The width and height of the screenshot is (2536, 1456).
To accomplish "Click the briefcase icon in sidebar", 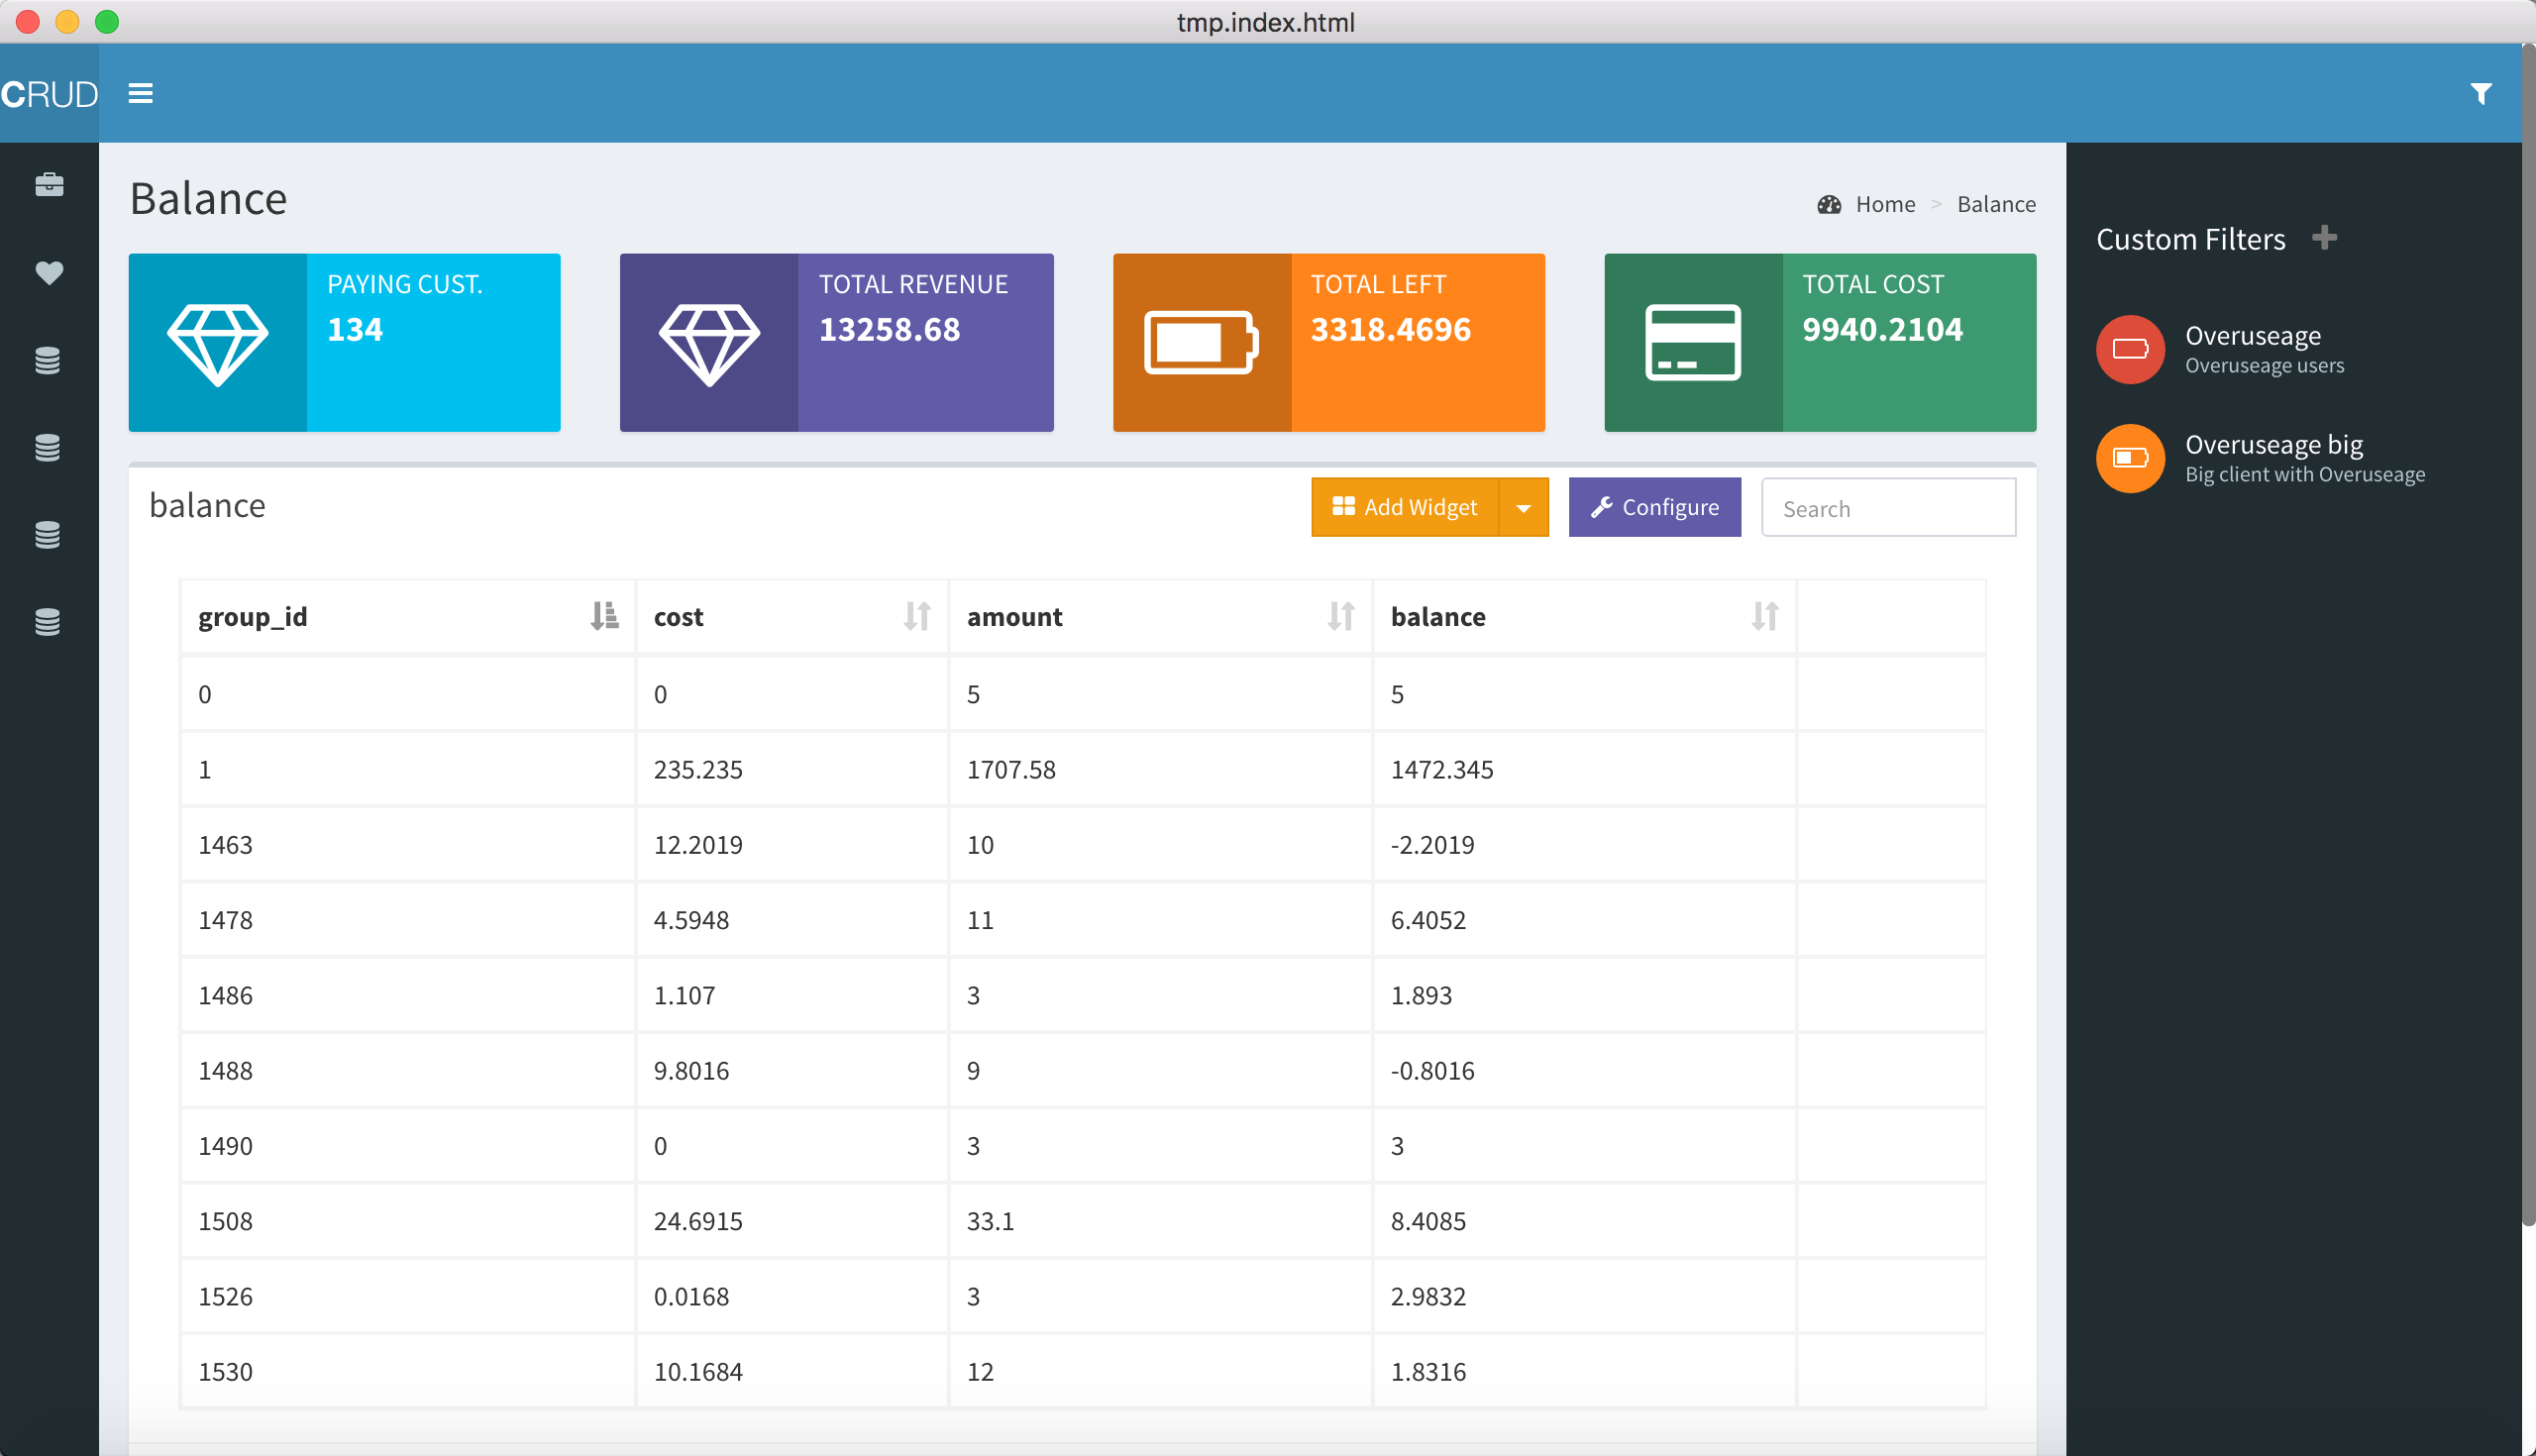I will coord(49,185).
